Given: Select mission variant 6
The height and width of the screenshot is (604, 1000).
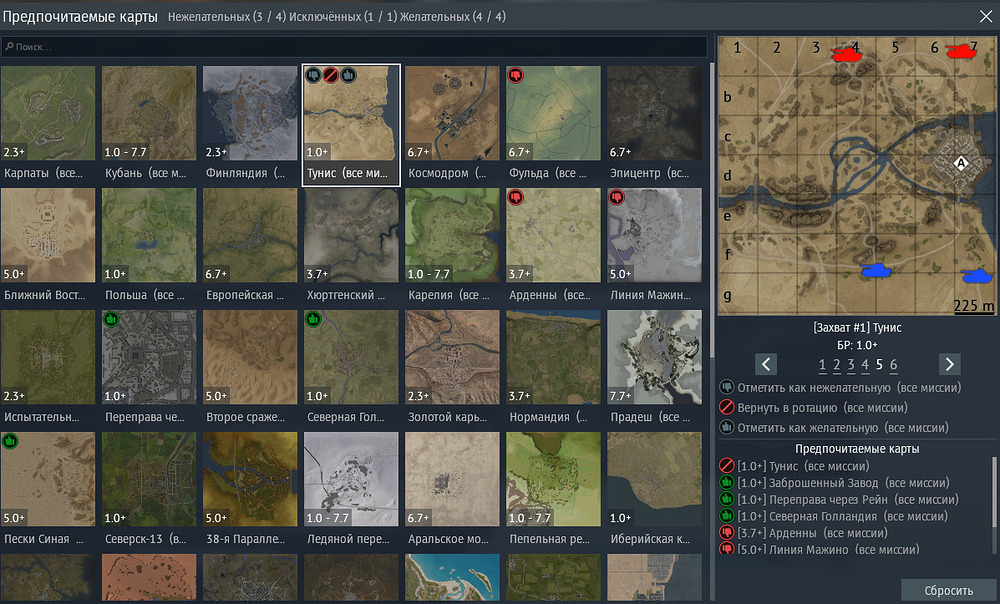Looking at the screenshot, I should [x=893, y=365].
